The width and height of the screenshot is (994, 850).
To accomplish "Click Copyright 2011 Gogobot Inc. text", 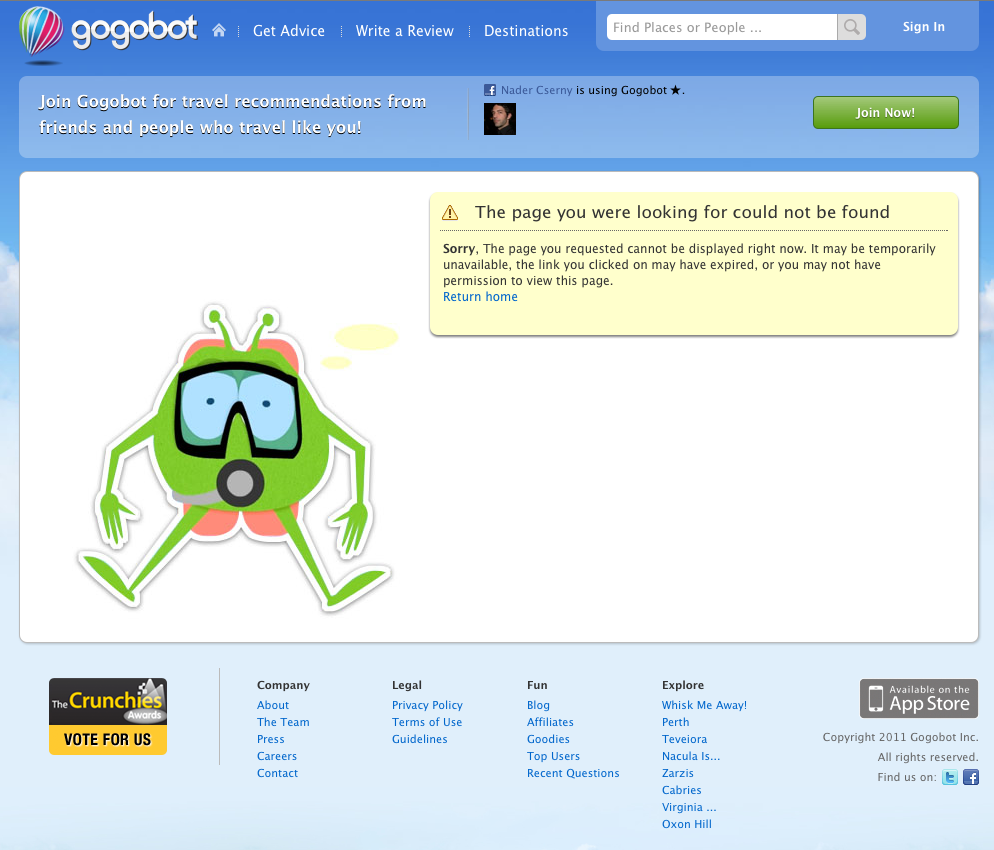I will (x=900, y=737).
